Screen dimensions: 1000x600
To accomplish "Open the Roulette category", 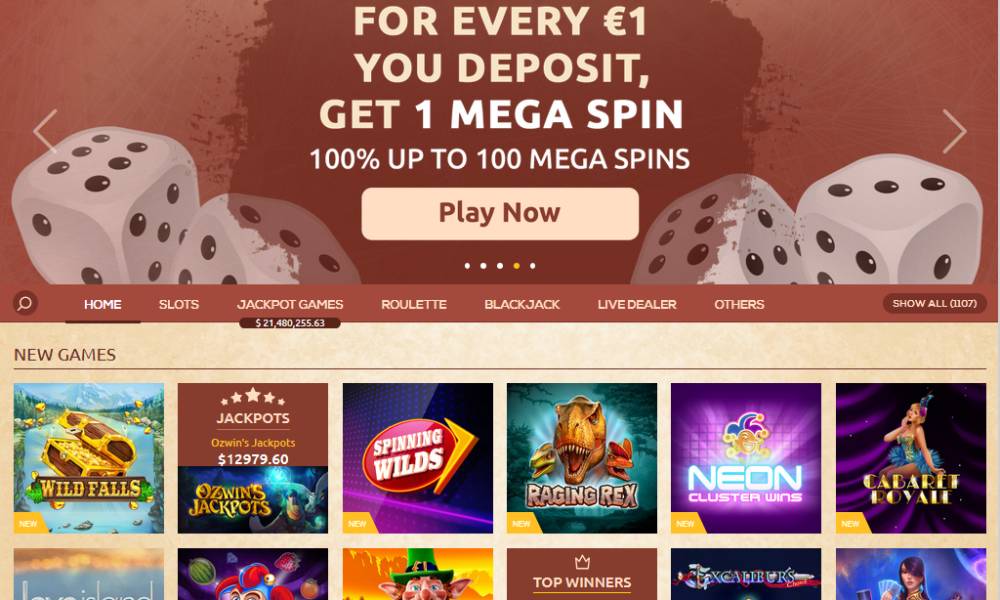I will [414, 304].
